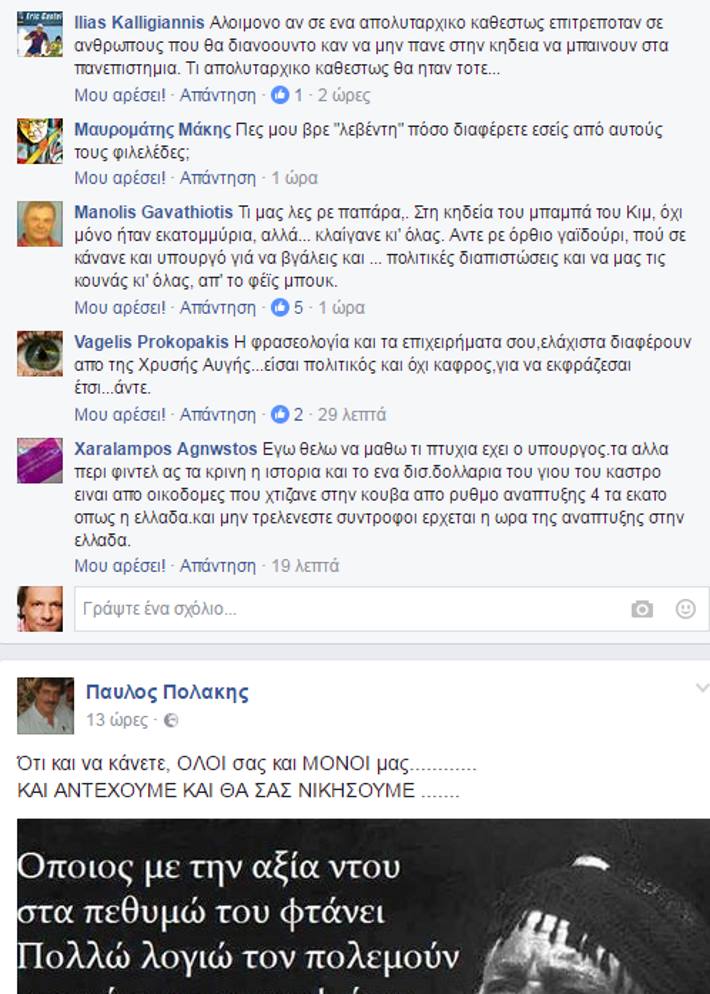Screen dimensions: 710x994
Task: Expand the post options chevron menu
Action: [702, 688]
